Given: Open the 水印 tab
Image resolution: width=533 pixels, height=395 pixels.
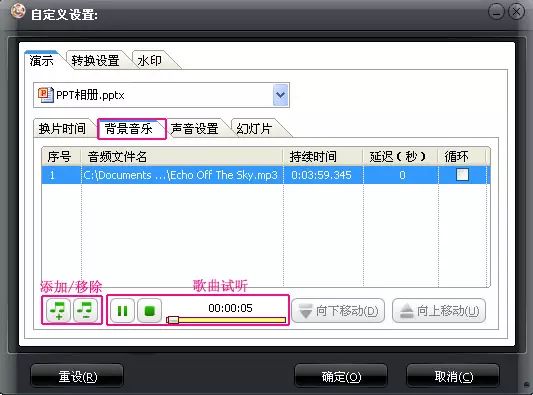Looking at the screenshot, I should point(150,61).
